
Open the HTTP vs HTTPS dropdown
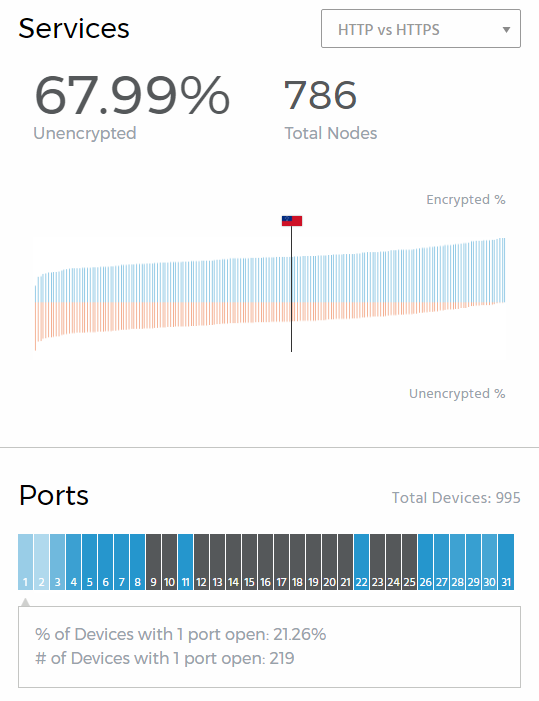[x=421, y=29]
